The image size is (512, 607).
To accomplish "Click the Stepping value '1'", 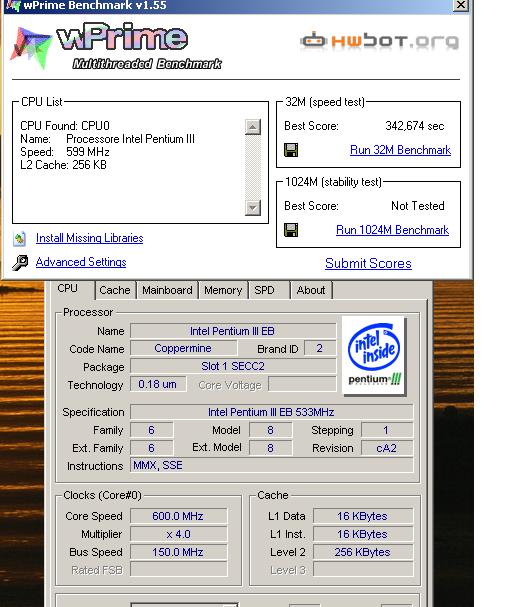I will point(386,430).
